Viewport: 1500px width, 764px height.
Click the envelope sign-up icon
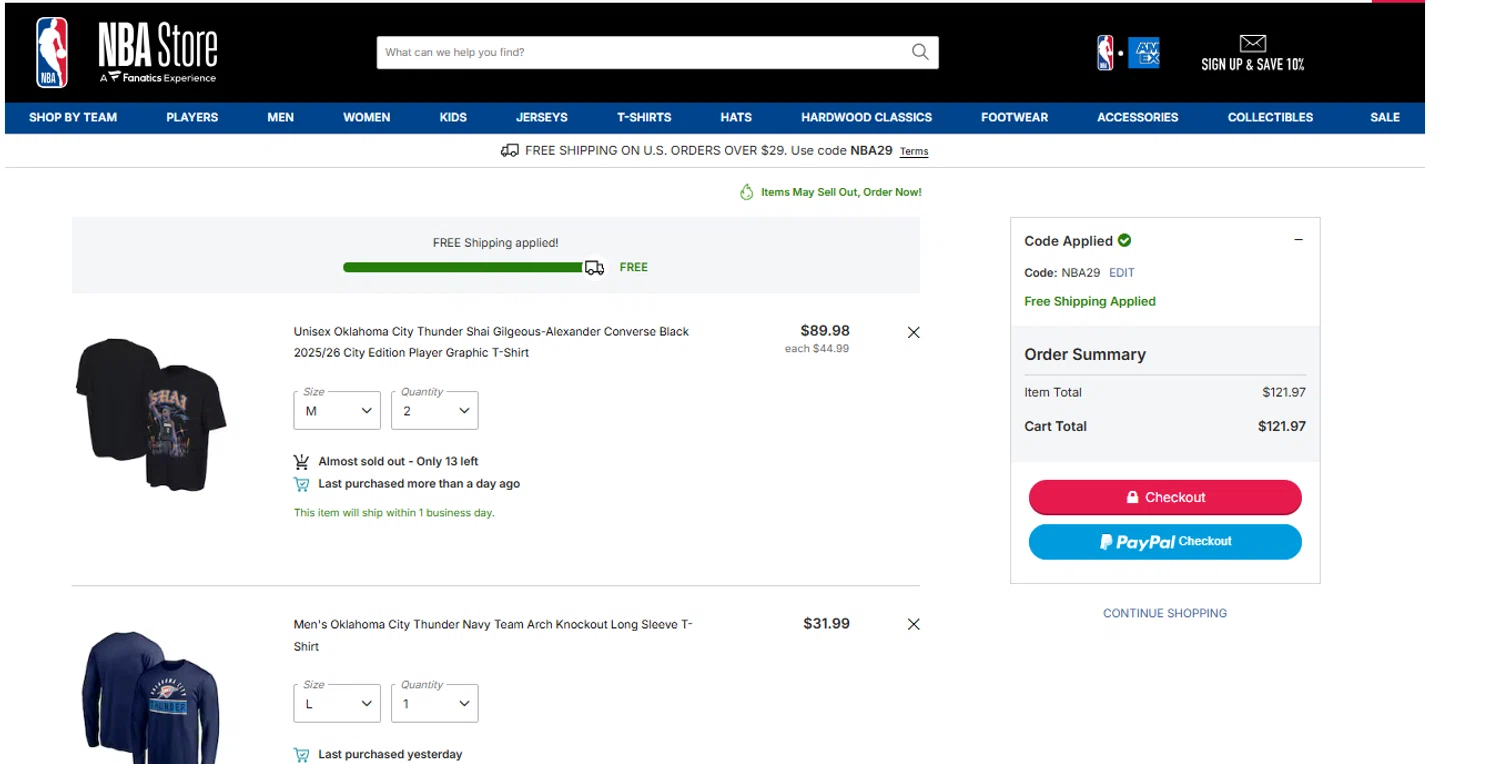point(1253,43)
